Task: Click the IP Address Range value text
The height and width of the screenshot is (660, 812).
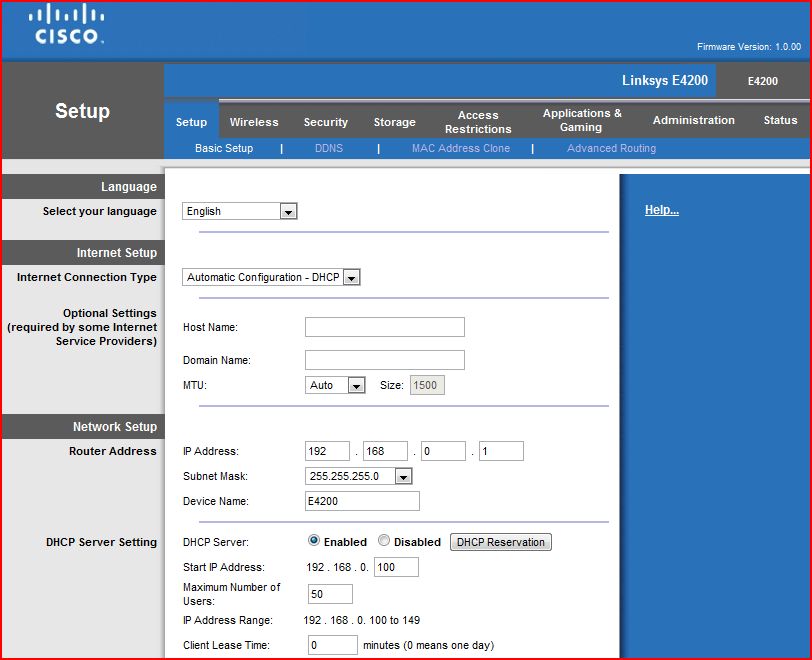Action: (361, 620)
